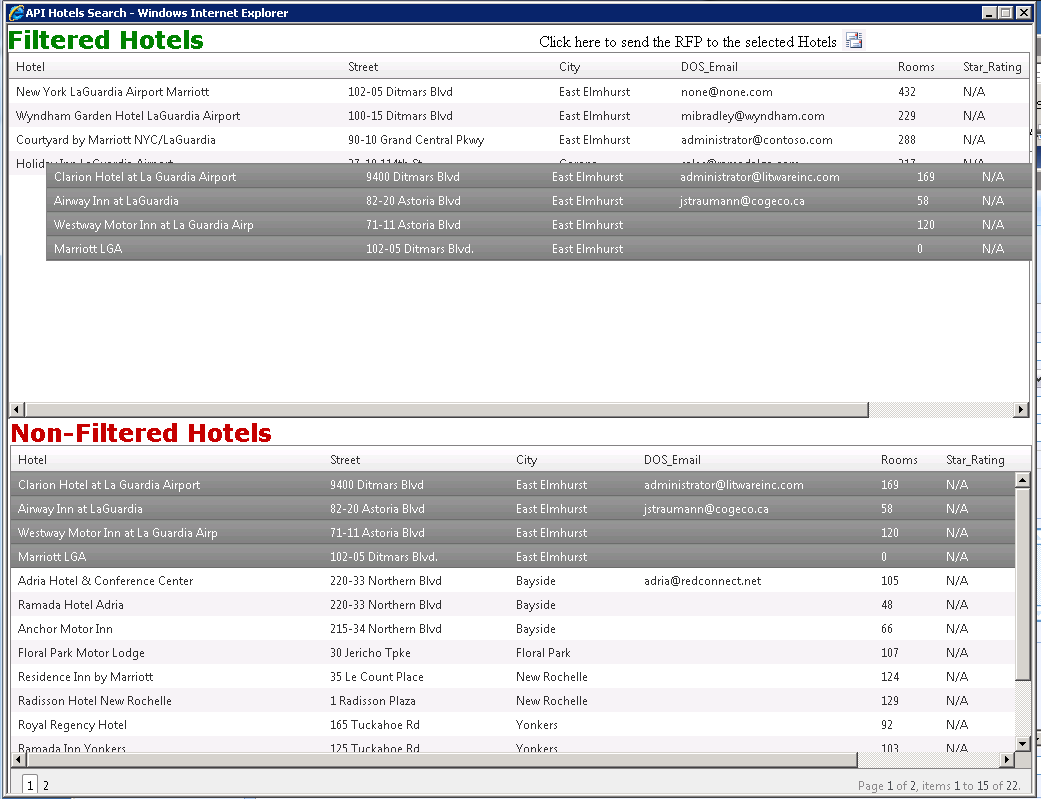Click the adria@redconnect.net email cell
The height and width of the screenshot is (799, 1041).
click(x=702, y=580)
